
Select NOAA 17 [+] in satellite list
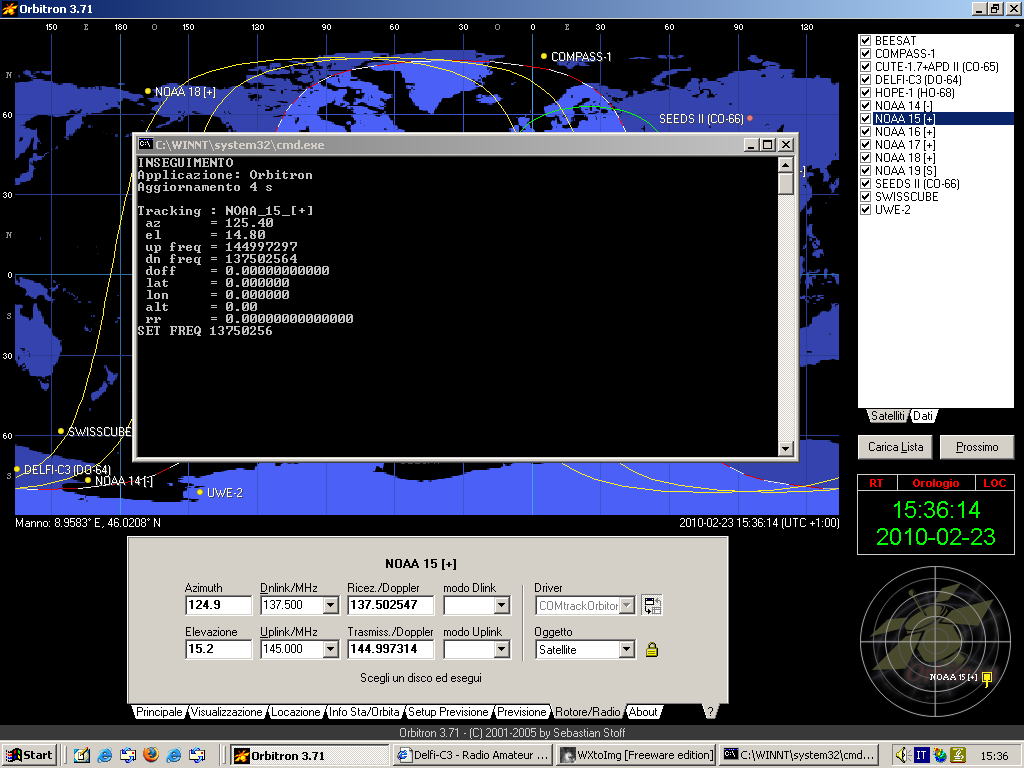[905, 145]
